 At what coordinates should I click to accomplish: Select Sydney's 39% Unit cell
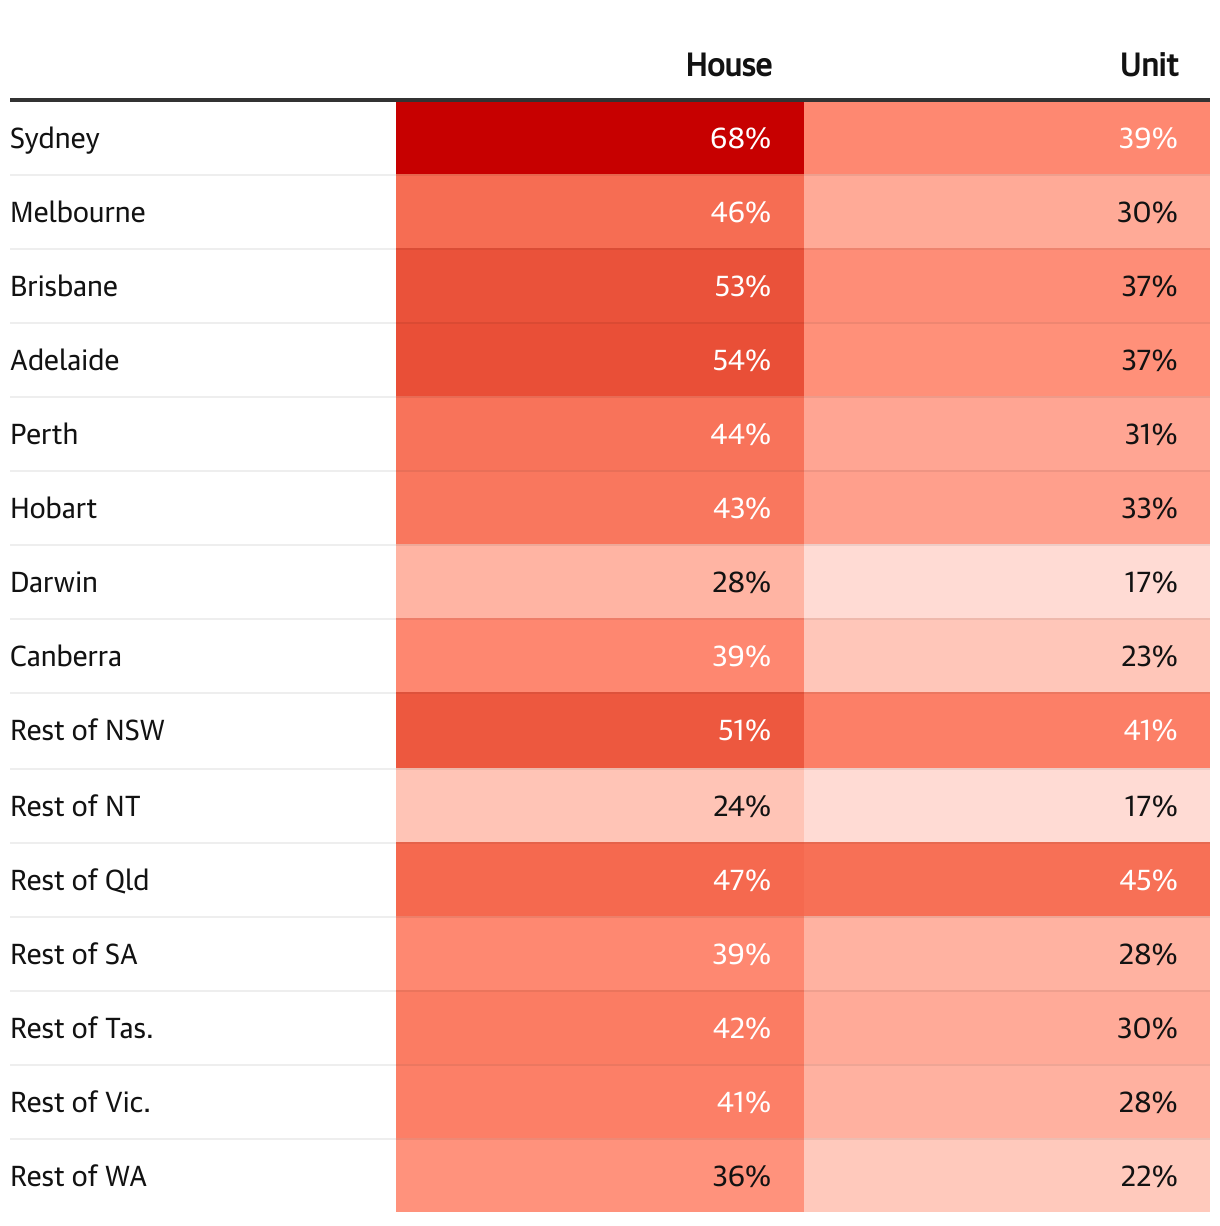point(1006,138)
